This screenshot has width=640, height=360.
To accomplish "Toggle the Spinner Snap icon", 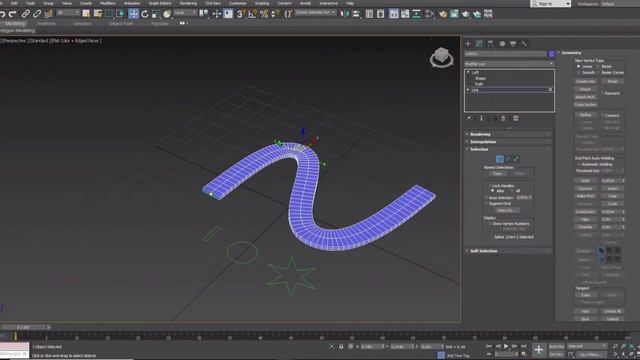I will [276, 14].
